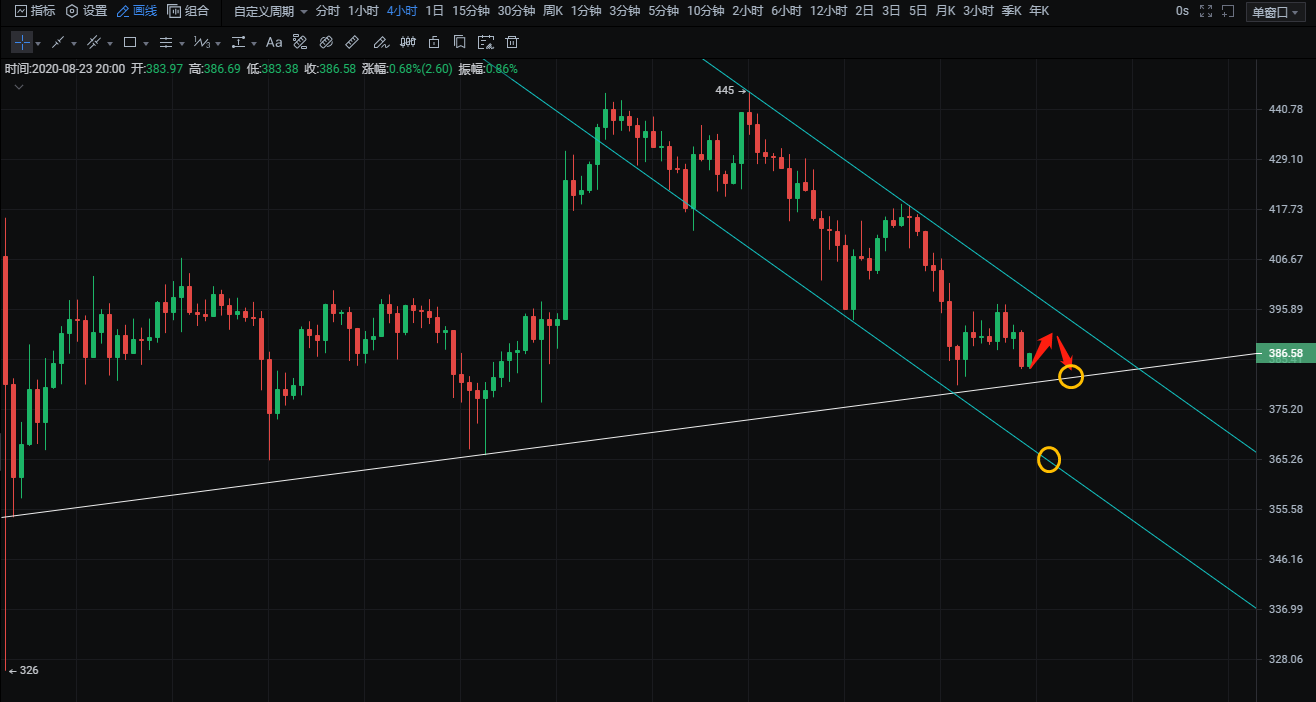Open the 单窗口 window layout dropdown
1316x702 pixels.
(1274, 11)
